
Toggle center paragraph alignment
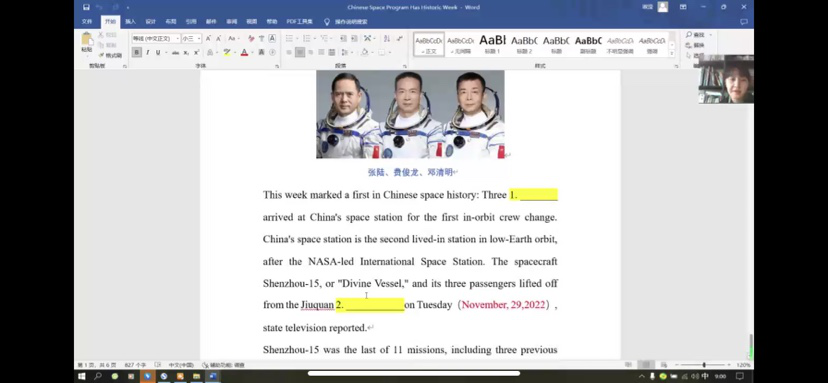tap(299, 52)
